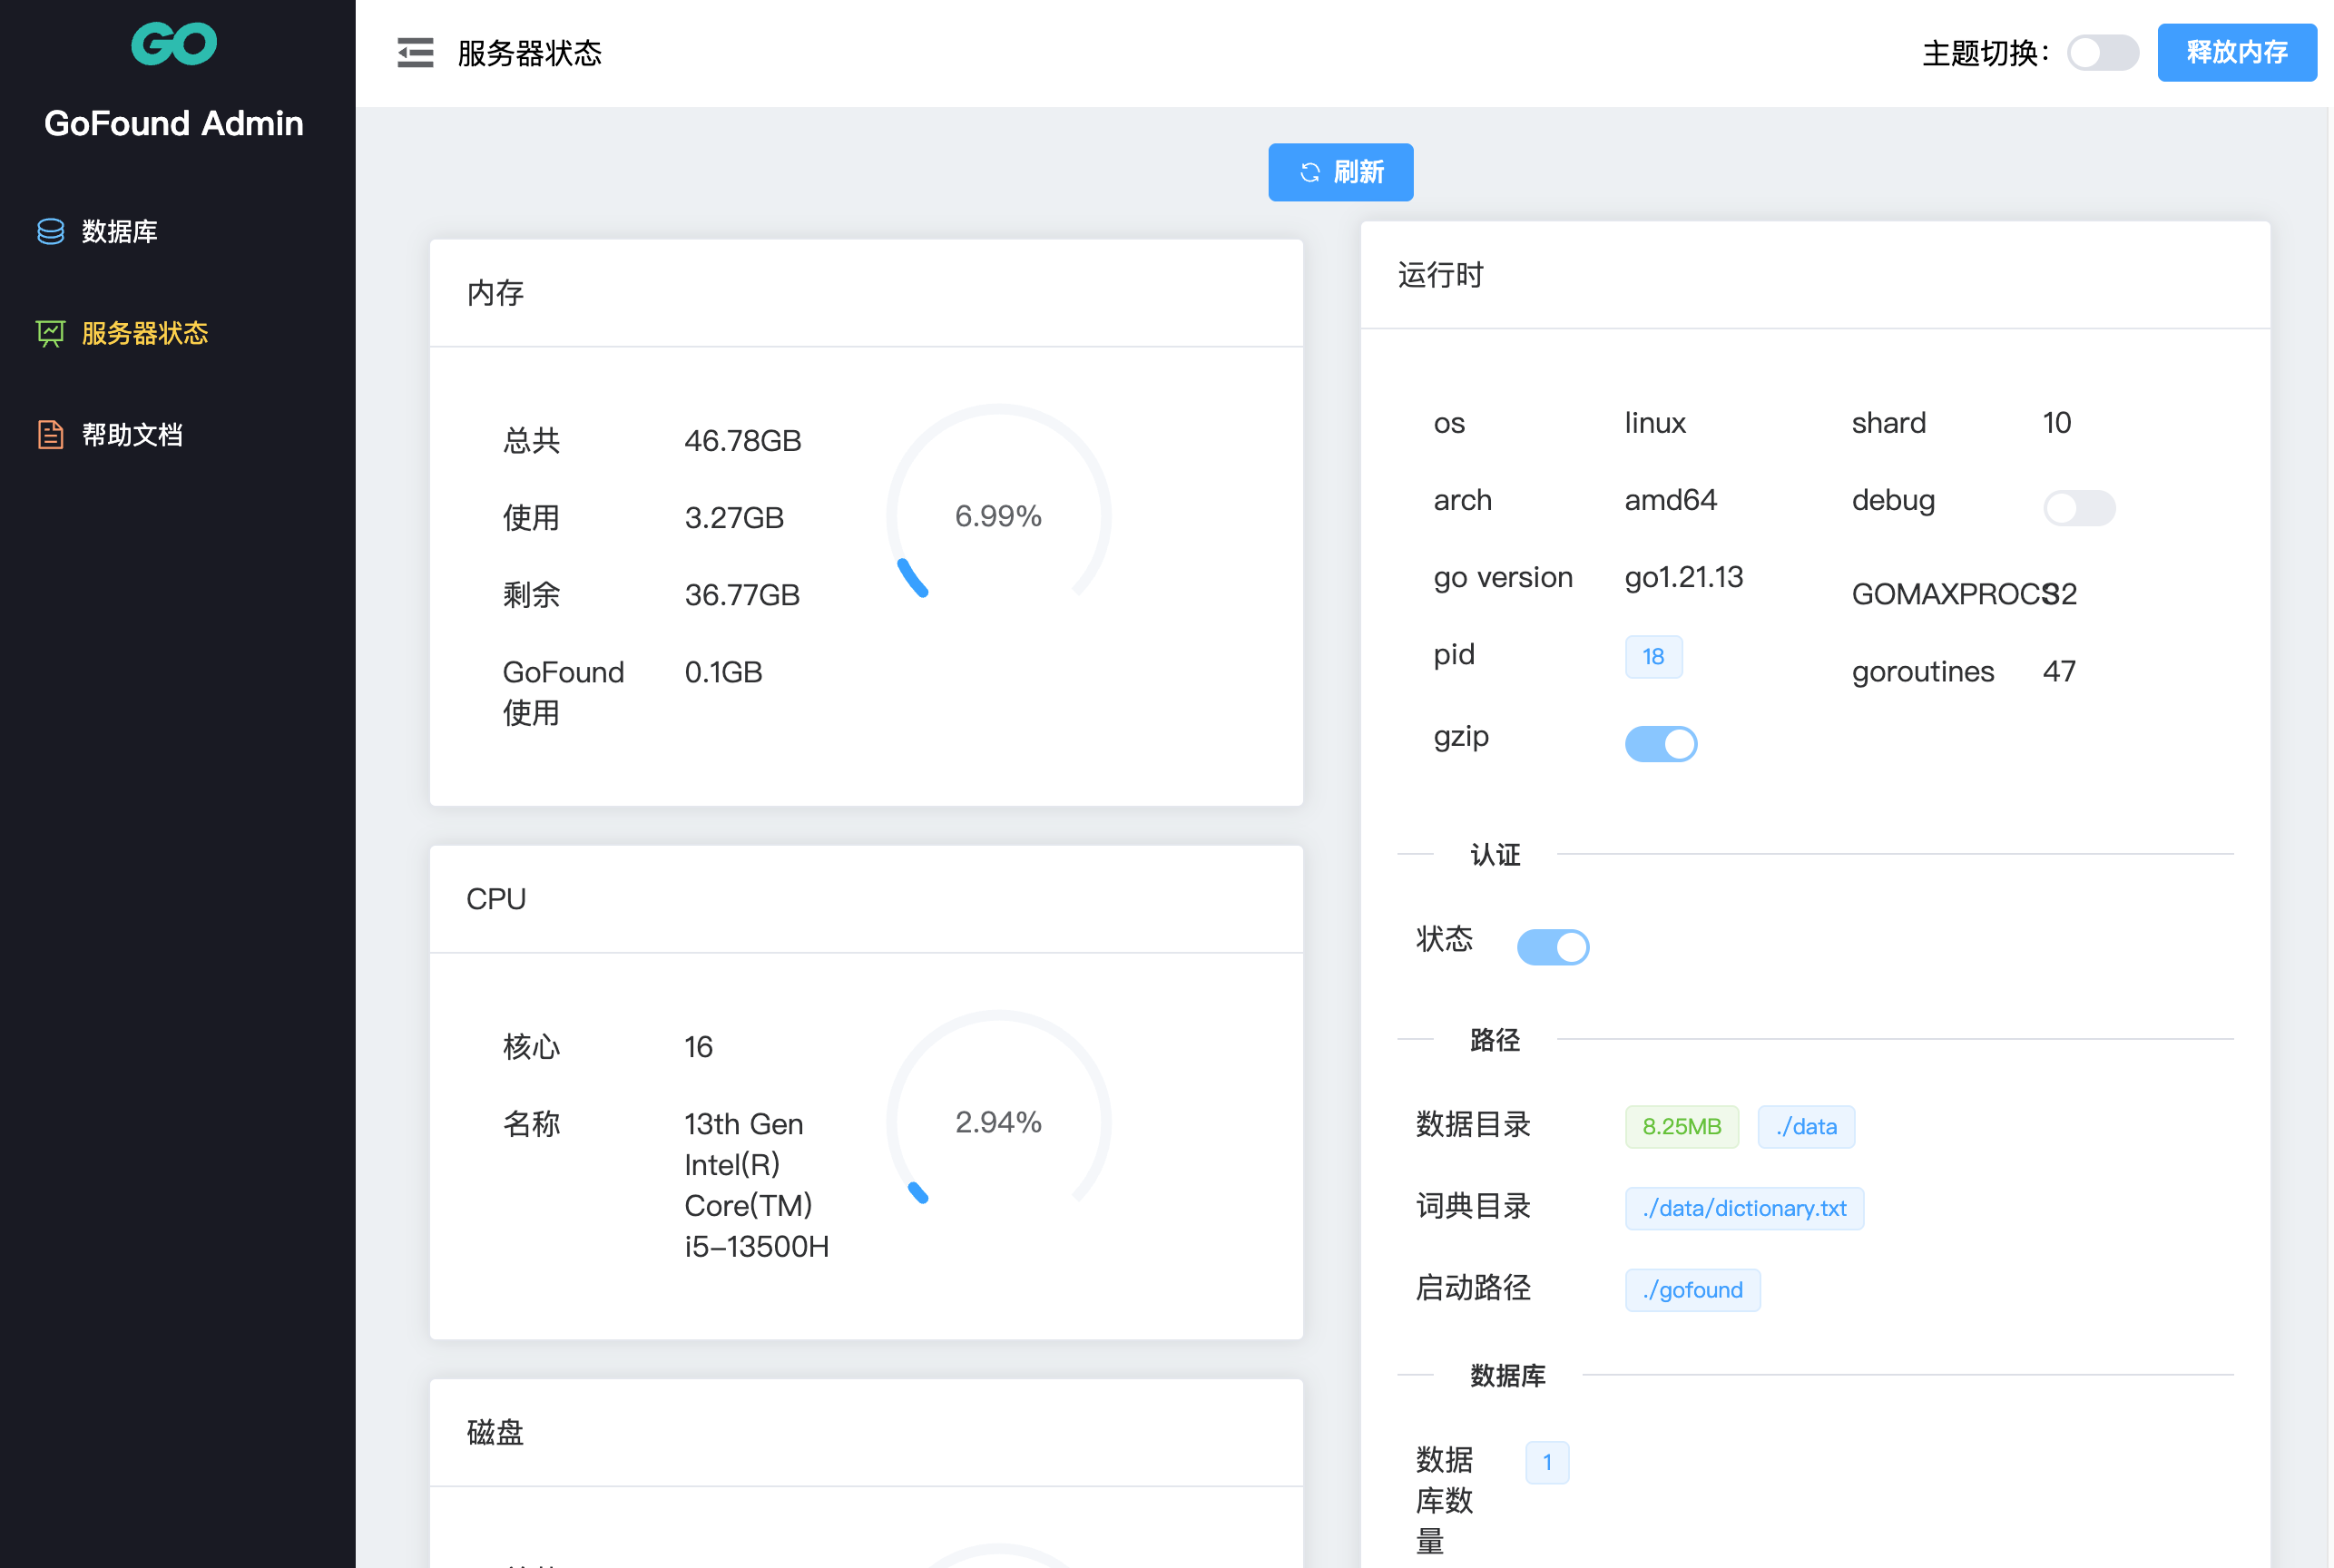Turn off the 认证 状态 switch
The height and width of the screenshot is (1568, 2334).
click(x=1553, y=947)
